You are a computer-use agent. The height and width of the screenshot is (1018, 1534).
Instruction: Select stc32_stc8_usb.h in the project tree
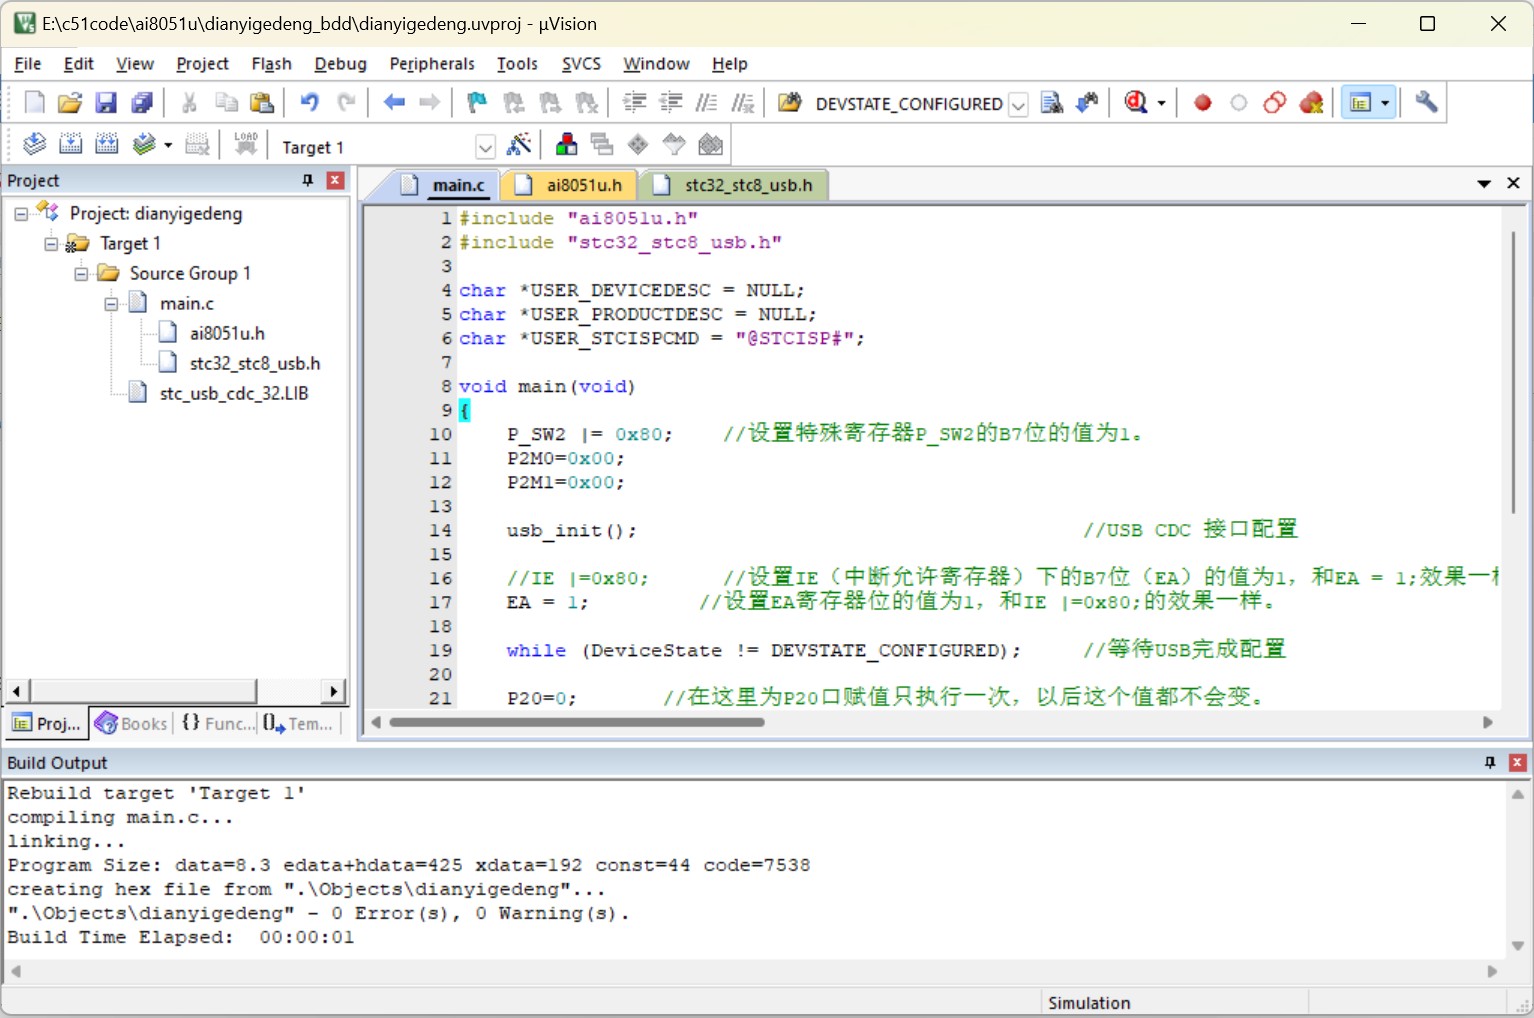click(255, 364)
